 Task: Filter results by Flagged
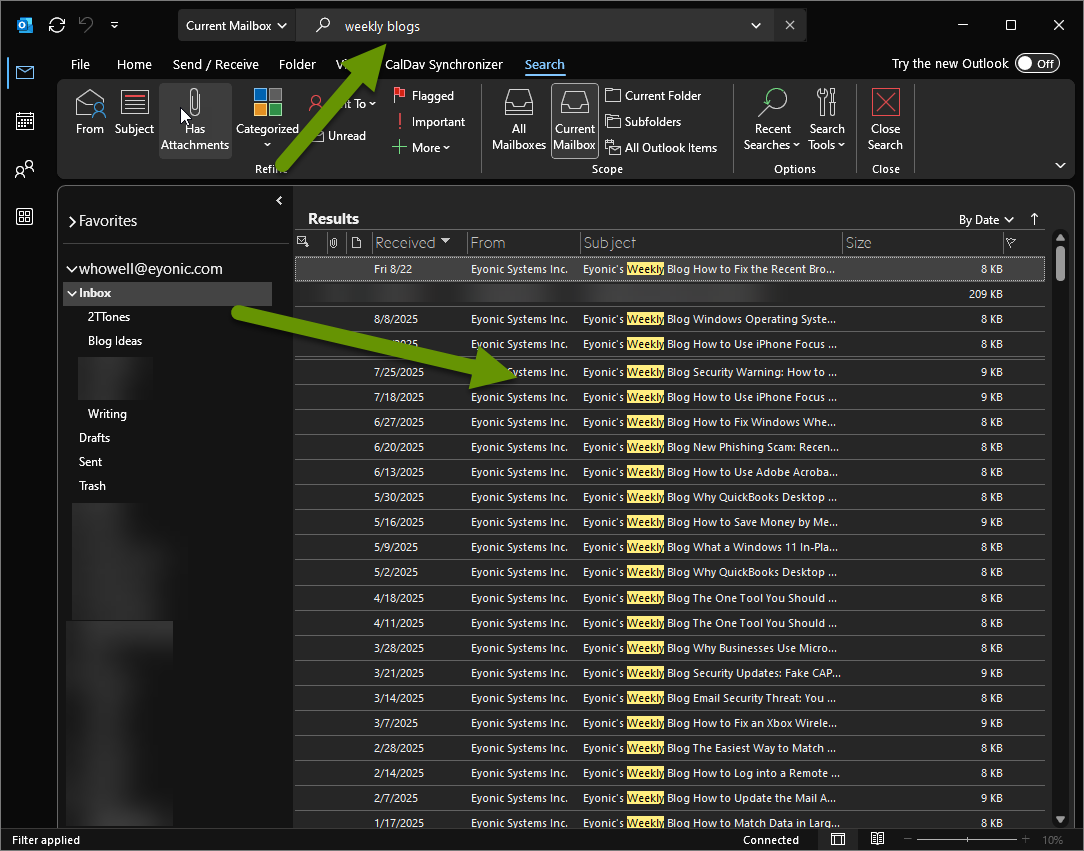(x=424, y=95)
